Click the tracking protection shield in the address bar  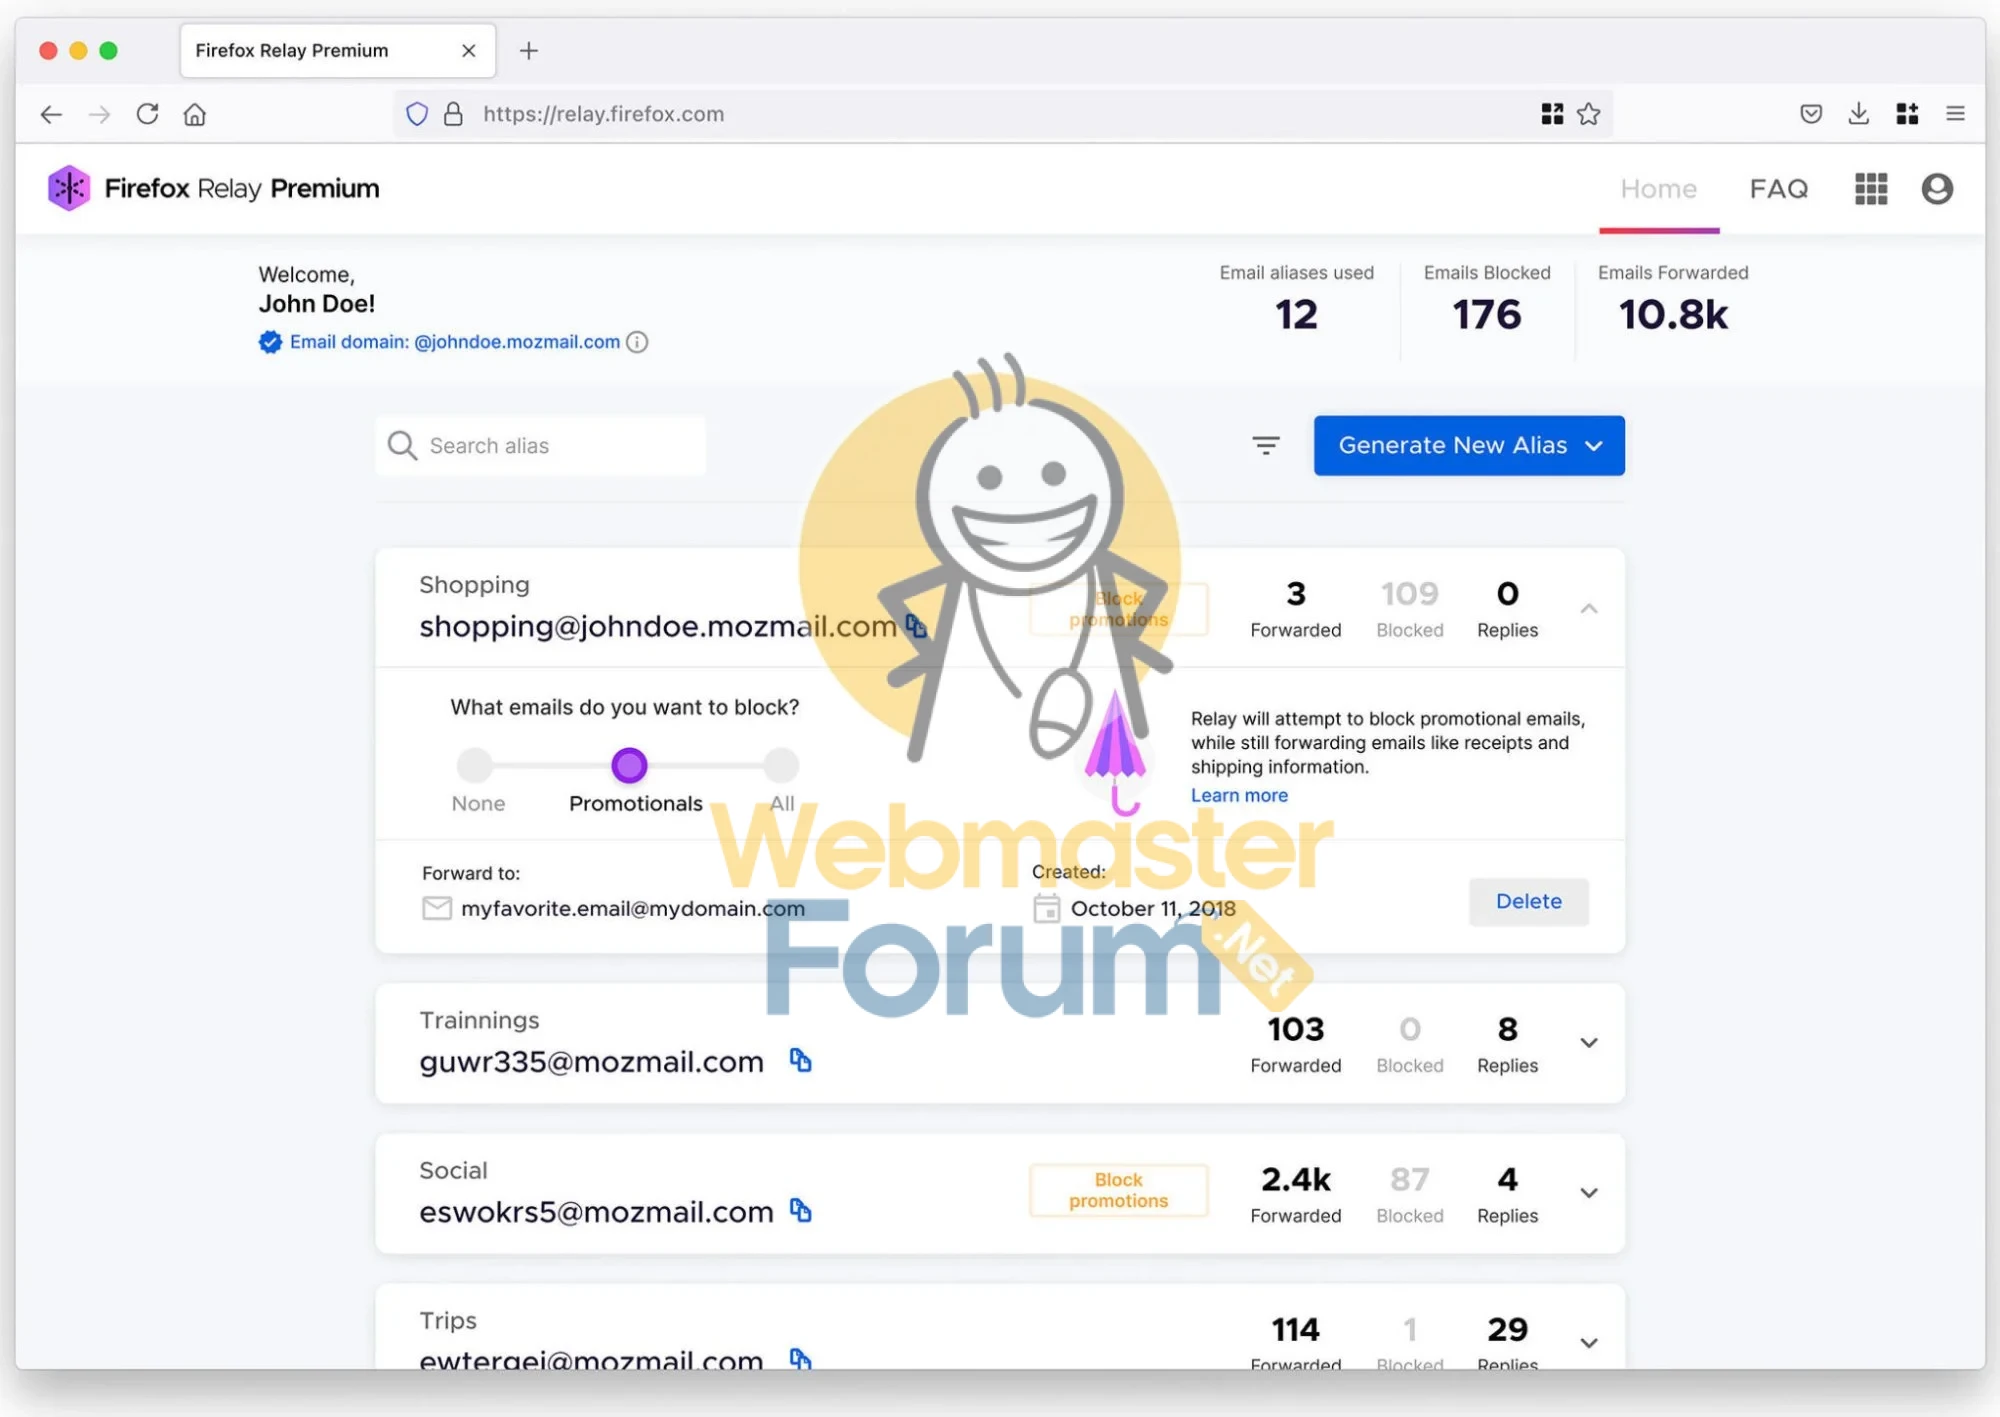[417, 113]
